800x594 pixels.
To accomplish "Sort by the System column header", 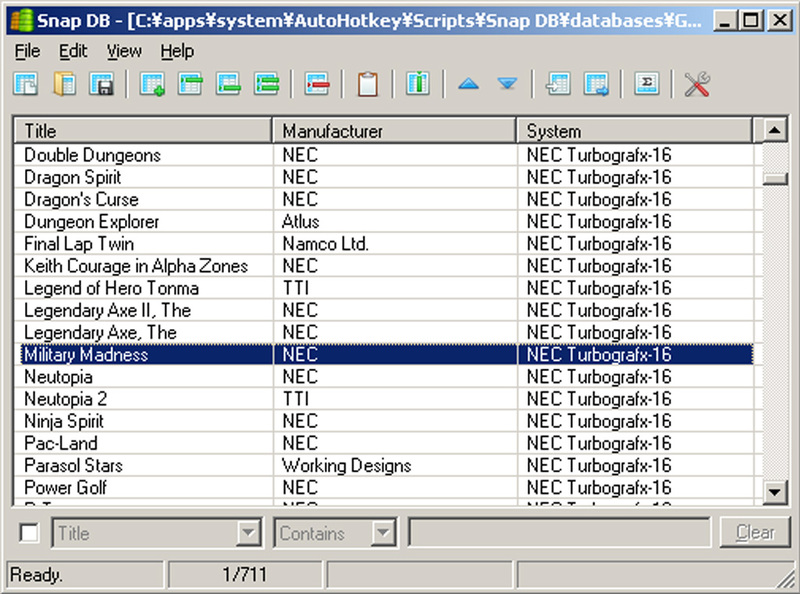I will click(634, 131).
